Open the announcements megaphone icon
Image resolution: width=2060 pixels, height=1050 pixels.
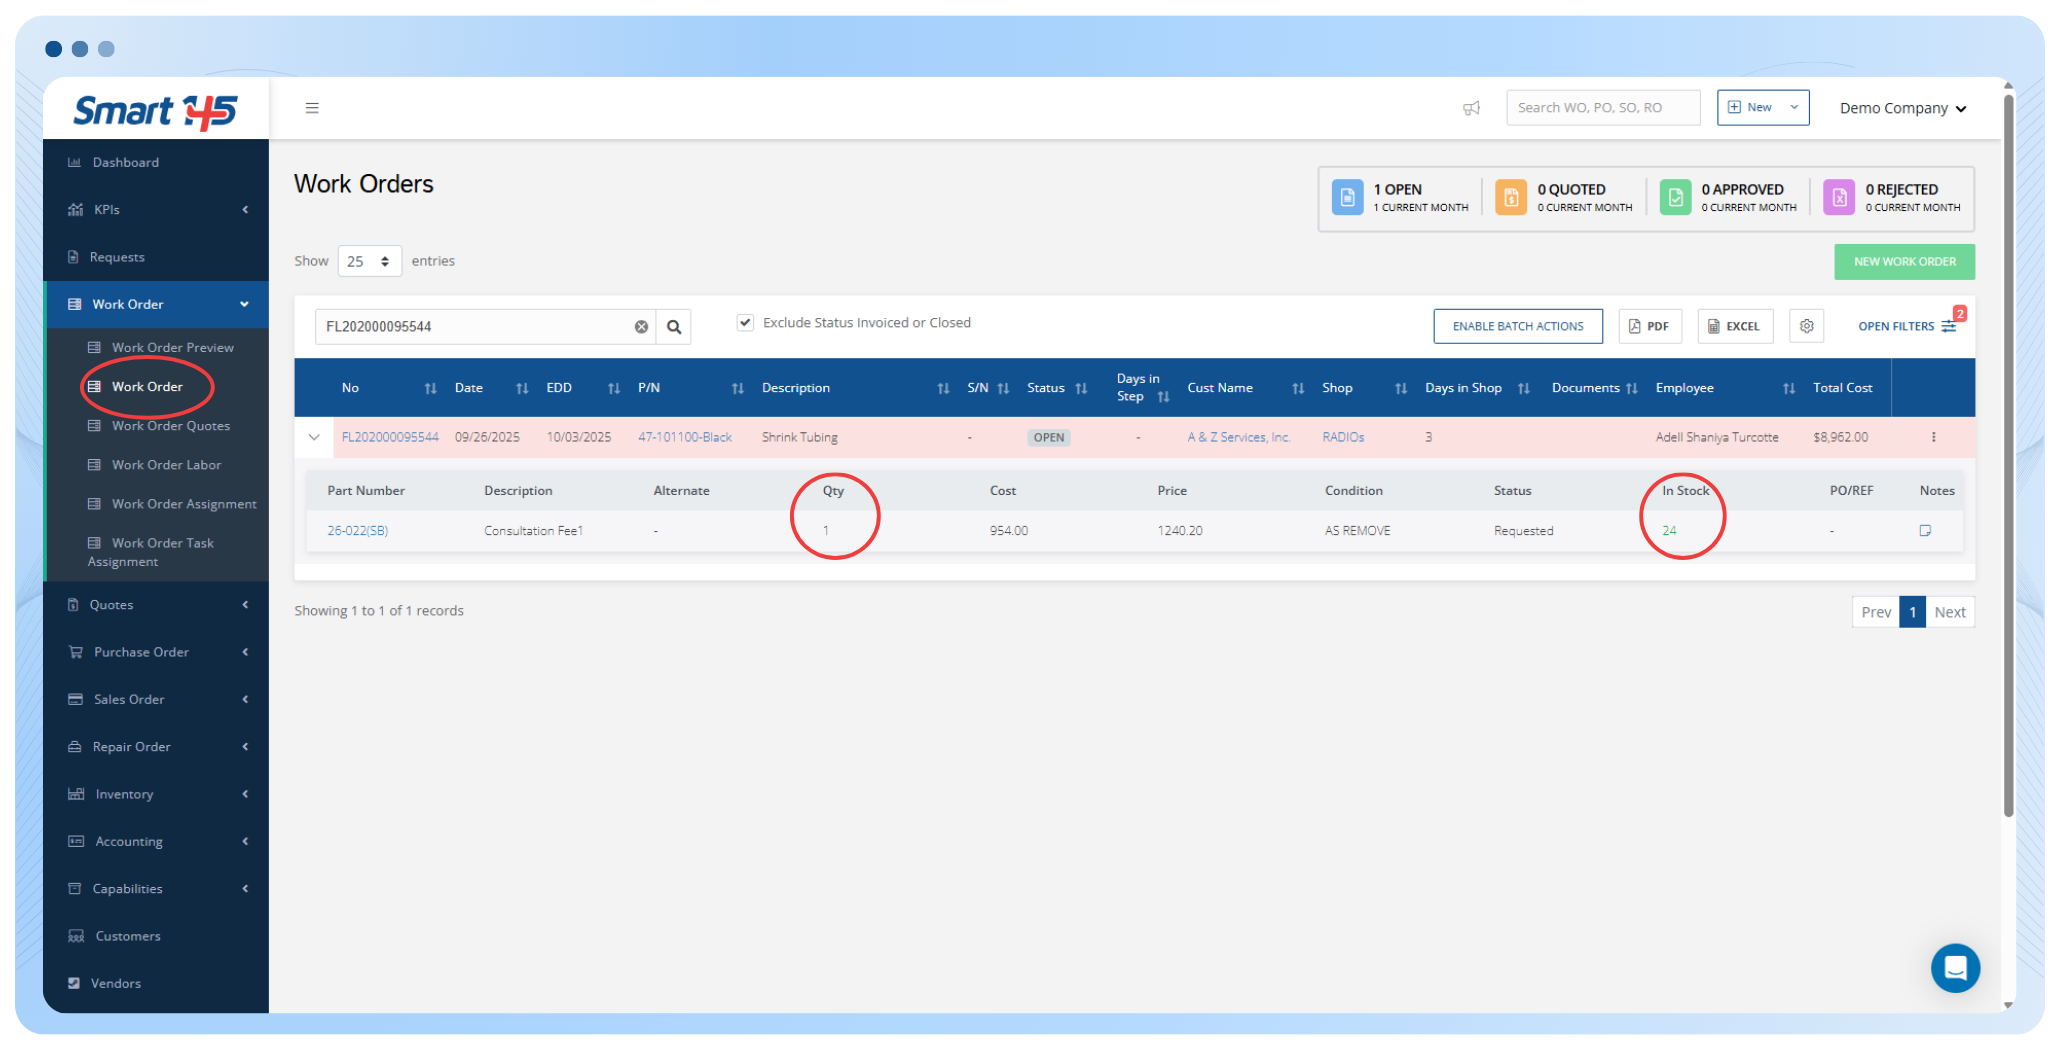pyautogui.click(x=1471, y=108)
